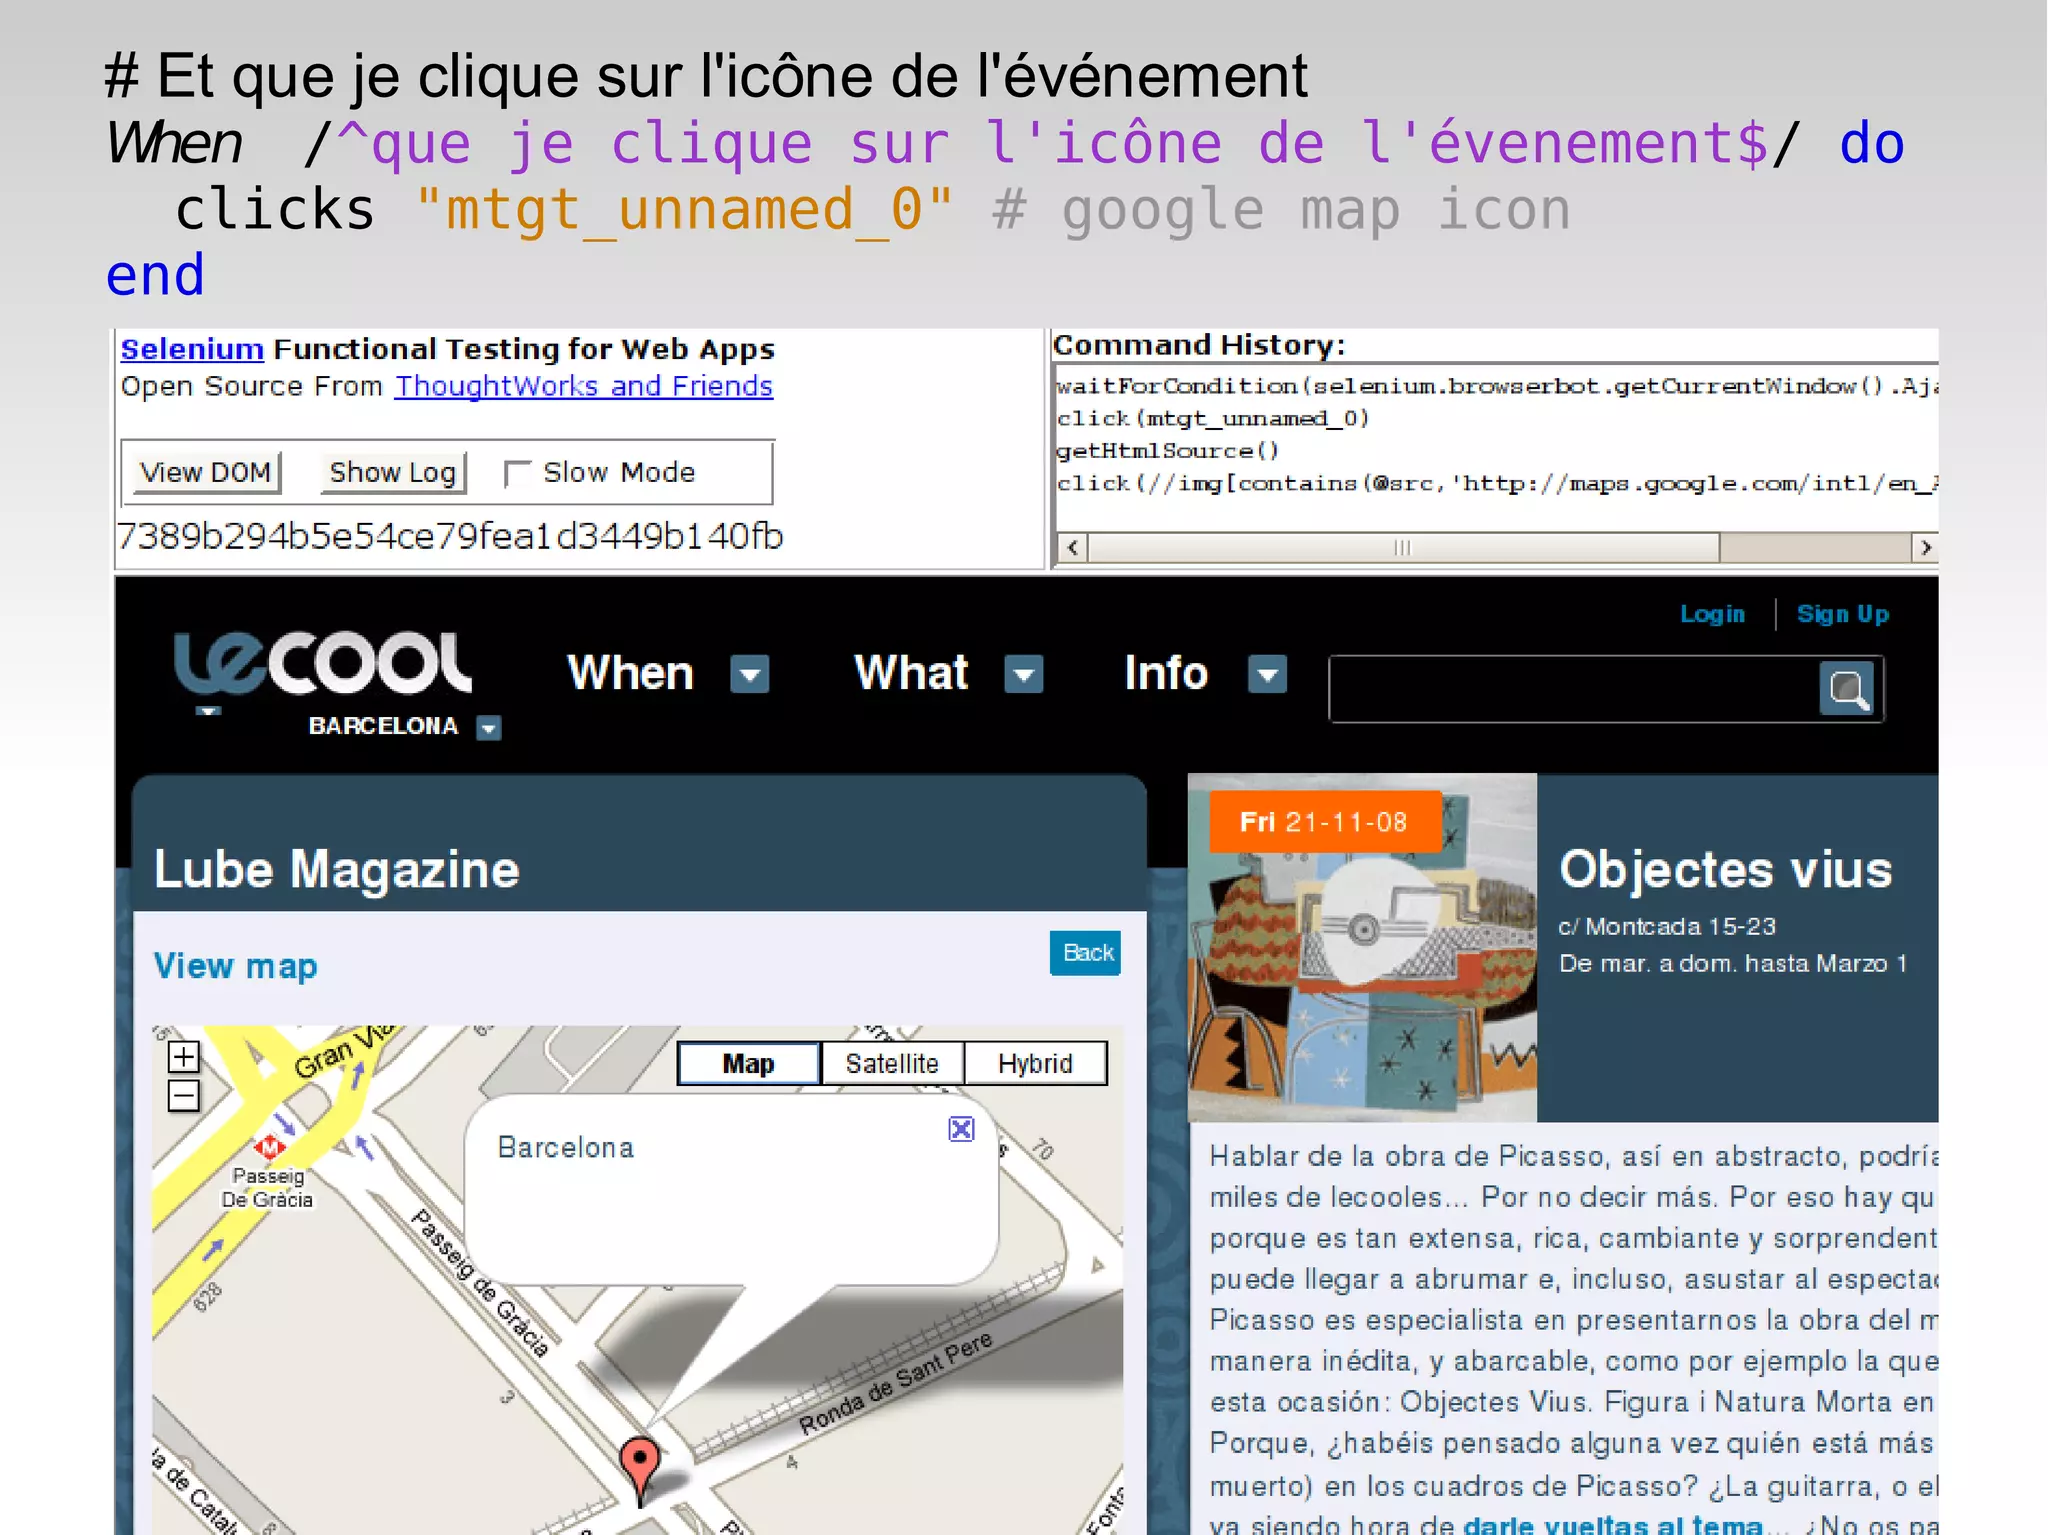
Task: Click the red map location marker
Action: pyautogui.click(x=640, y=1469)
